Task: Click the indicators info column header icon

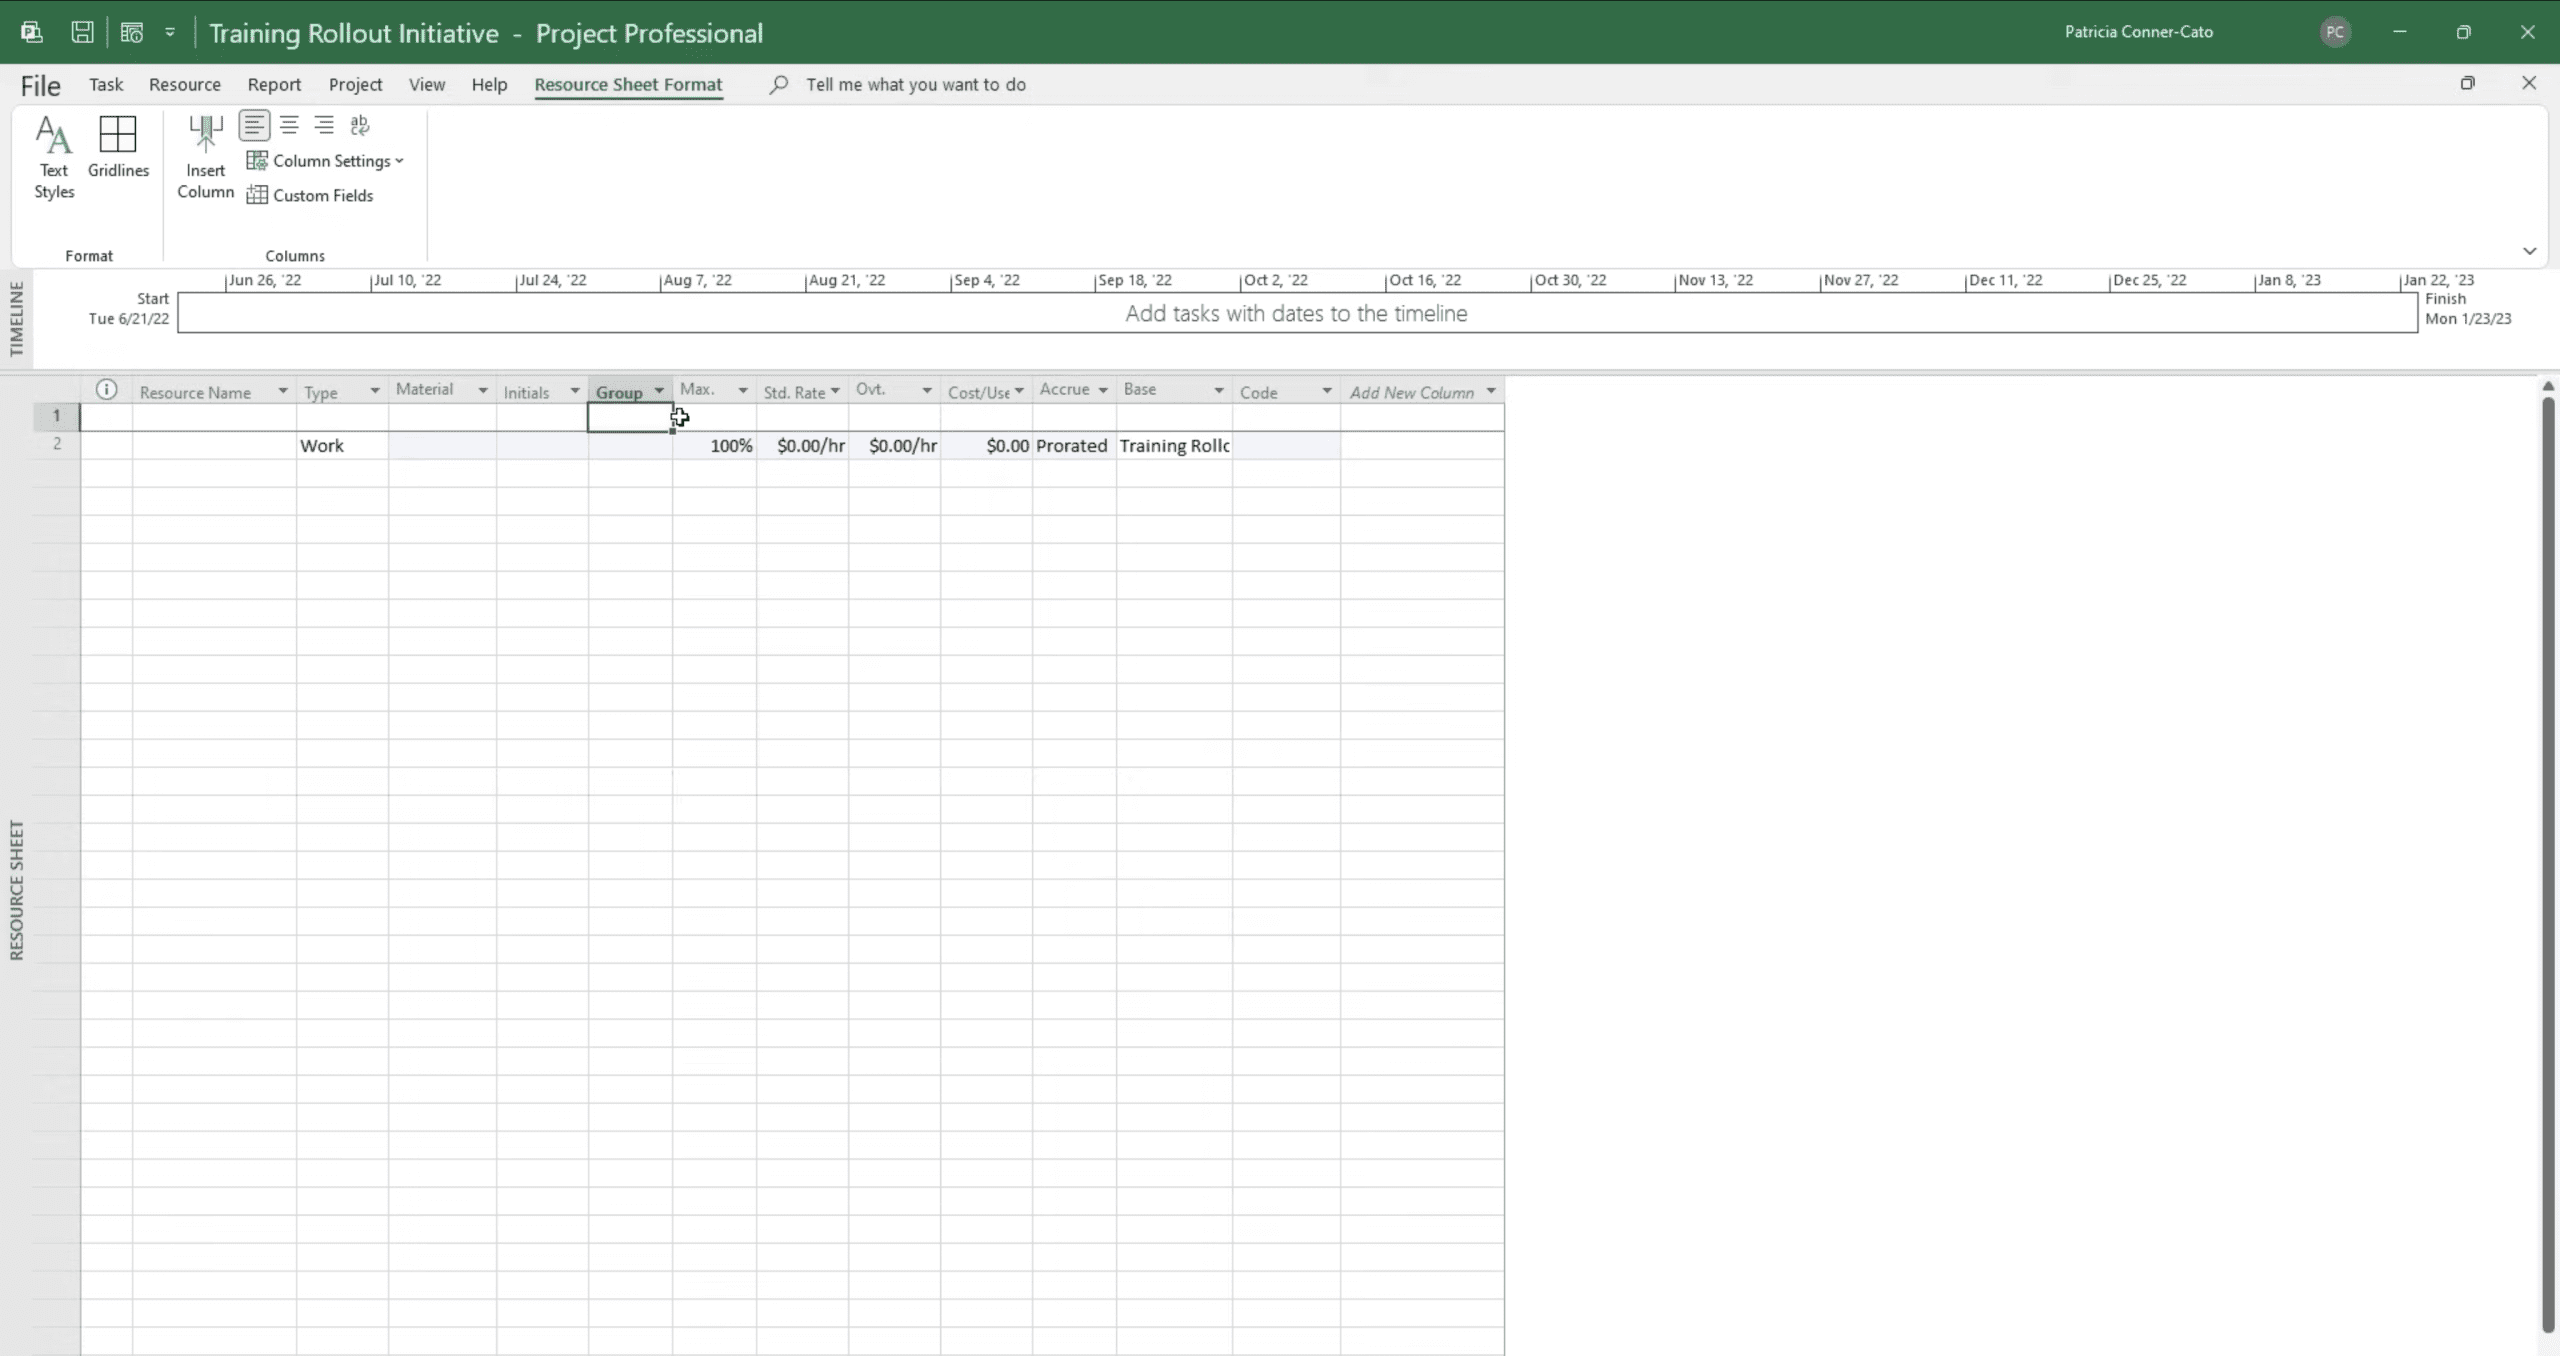Action: coord(106,390)
